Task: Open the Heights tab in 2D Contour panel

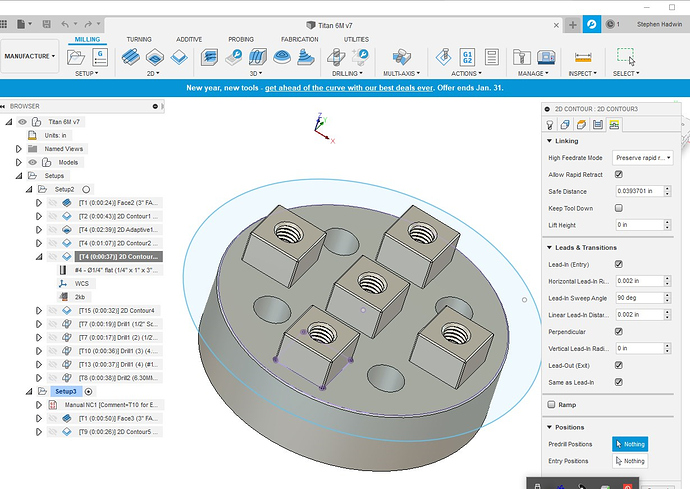Action: click(581, 125)
